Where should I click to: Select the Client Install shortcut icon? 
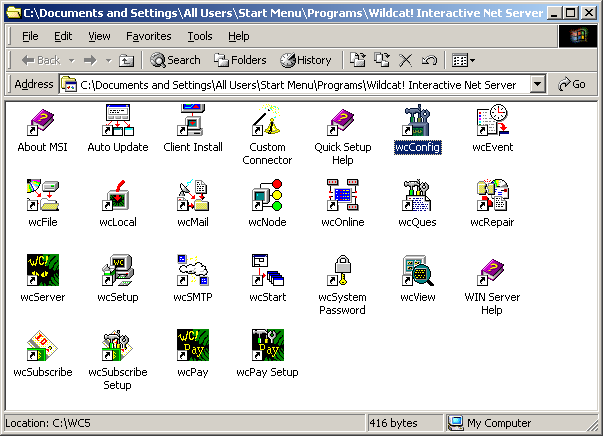coord(193,121)
